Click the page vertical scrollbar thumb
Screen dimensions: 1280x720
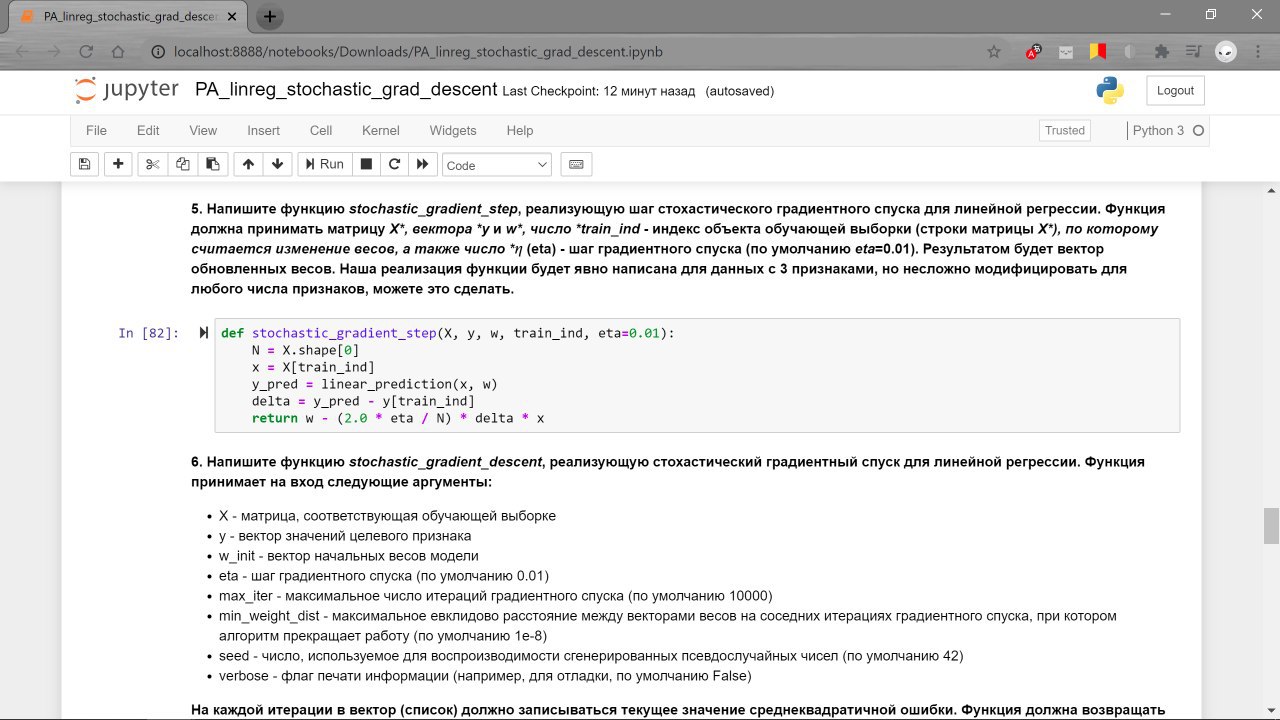[1271, 525]
